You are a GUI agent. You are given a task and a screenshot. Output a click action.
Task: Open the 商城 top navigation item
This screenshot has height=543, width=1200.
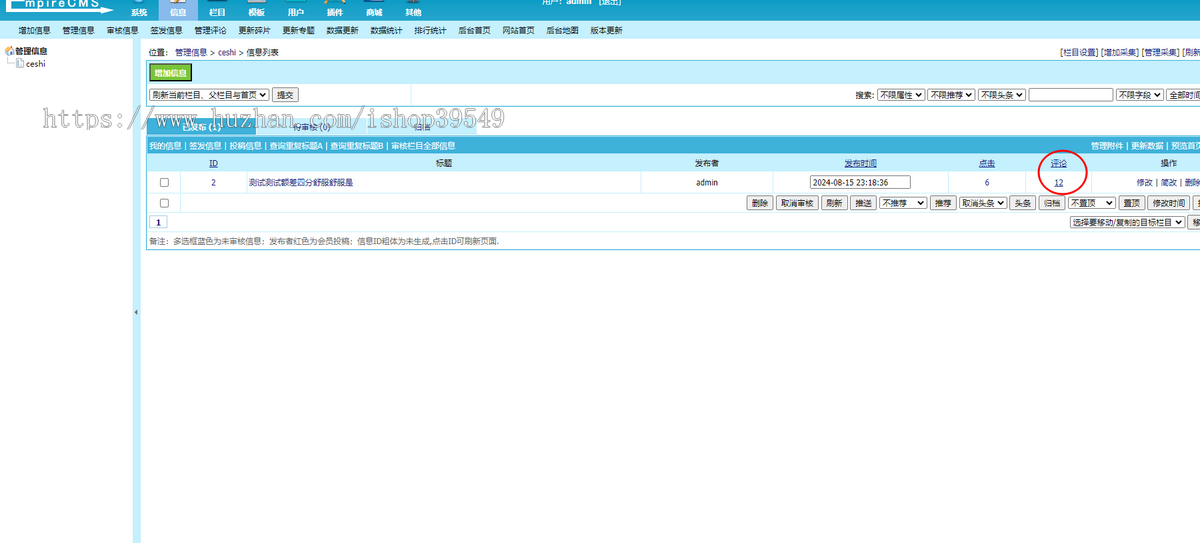click(x=374, y=10)
